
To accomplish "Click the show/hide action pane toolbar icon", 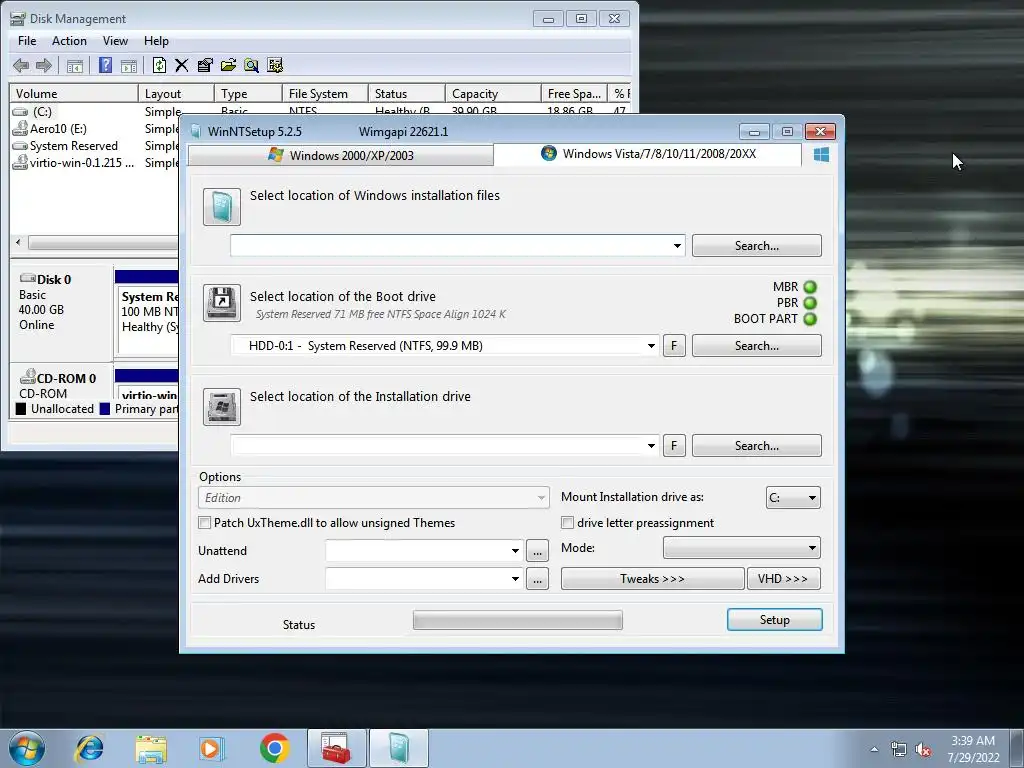I will point(129,65).
